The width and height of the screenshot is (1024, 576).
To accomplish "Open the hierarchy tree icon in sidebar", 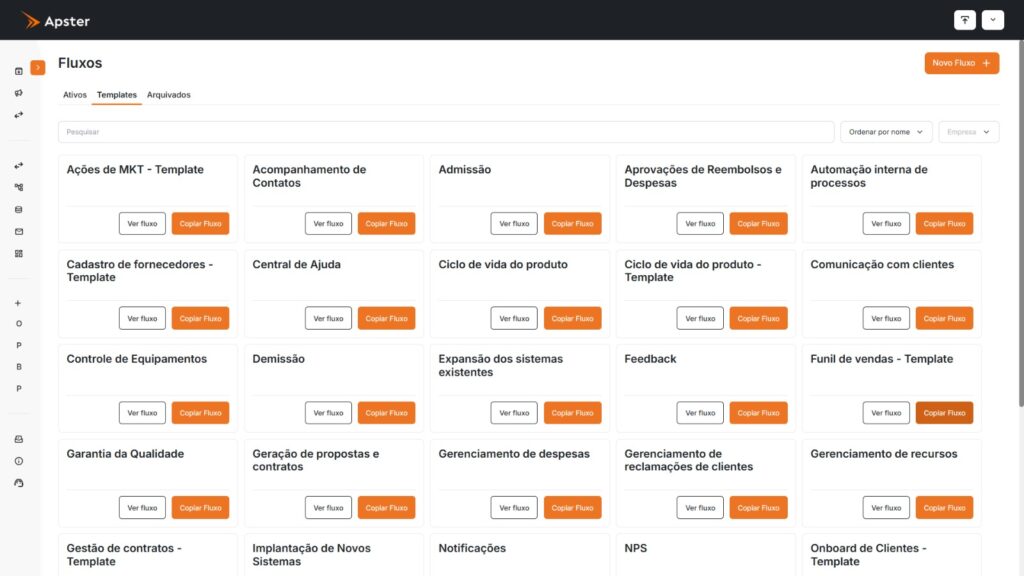I will (19, 187).
